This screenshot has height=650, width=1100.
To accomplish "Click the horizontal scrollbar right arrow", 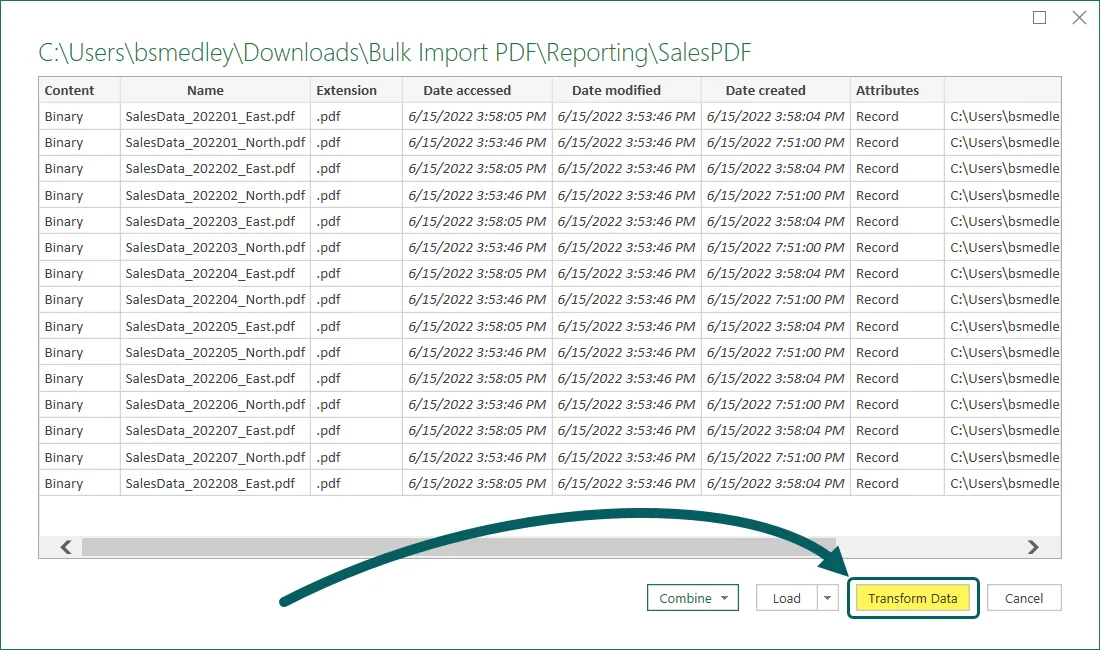I will (1033, 547).
